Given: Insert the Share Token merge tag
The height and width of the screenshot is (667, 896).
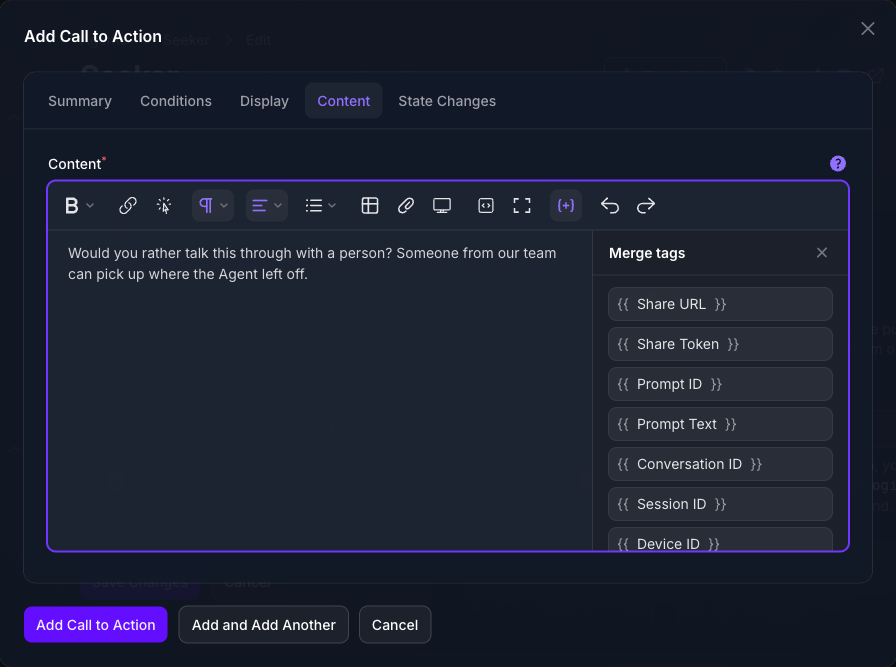Looking at the screenshot, I should tap(720, 344).
